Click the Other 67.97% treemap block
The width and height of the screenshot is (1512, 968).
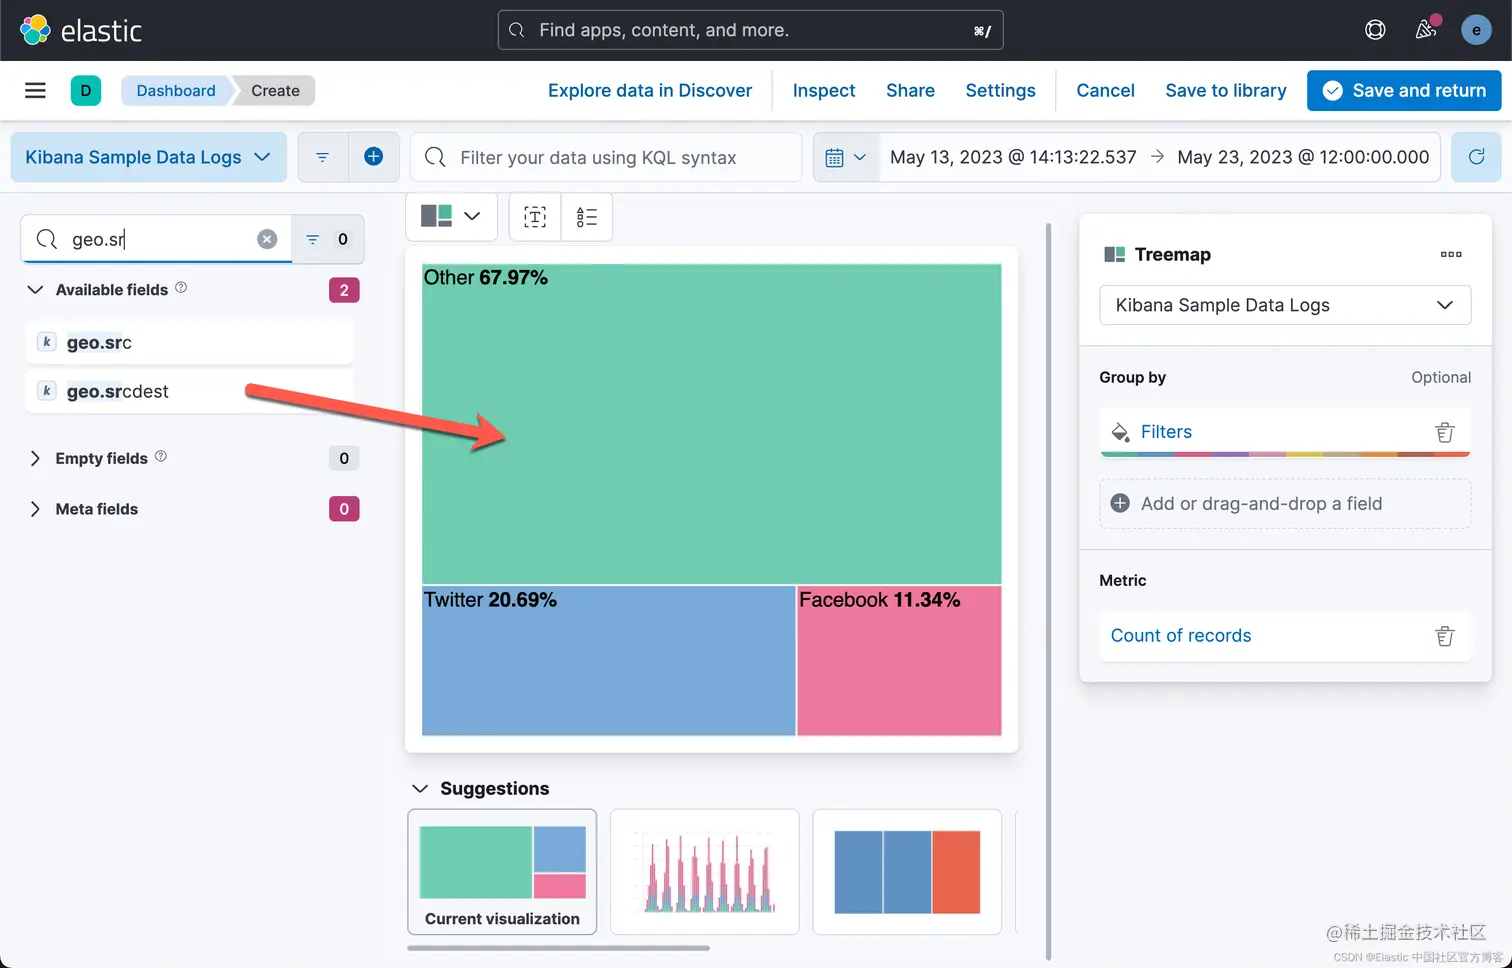[711, 424]
